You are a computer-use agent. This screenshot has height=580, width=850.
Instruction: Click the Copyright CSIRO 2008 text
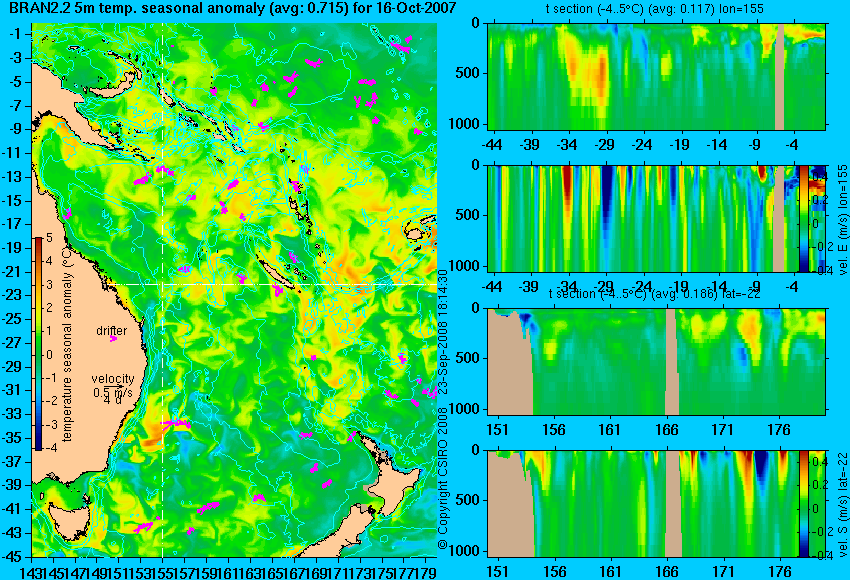click(x=443, y=473)
